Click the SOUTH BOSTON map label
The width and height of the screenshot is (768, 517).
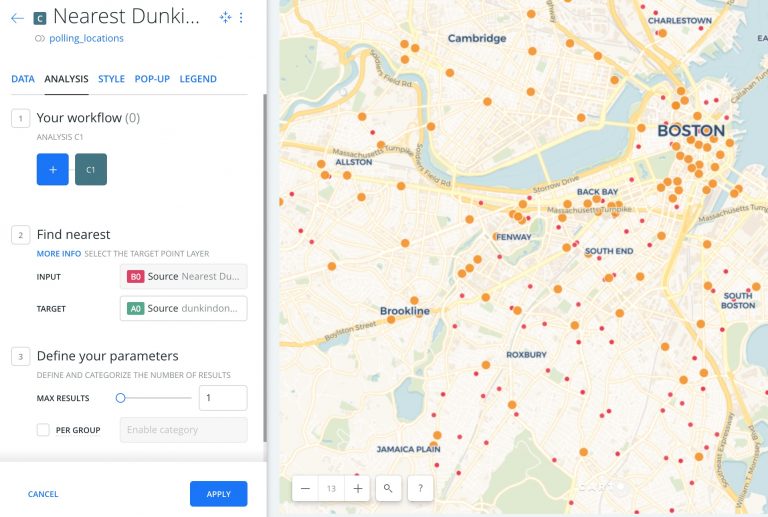pos(738,301)
